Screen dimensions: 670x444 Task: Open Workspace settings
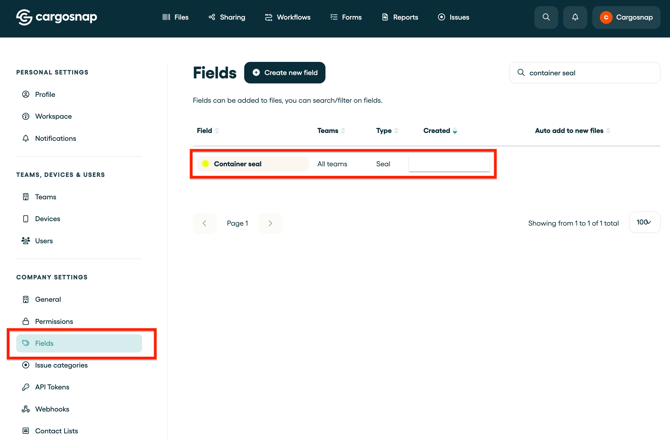(53, 116)
